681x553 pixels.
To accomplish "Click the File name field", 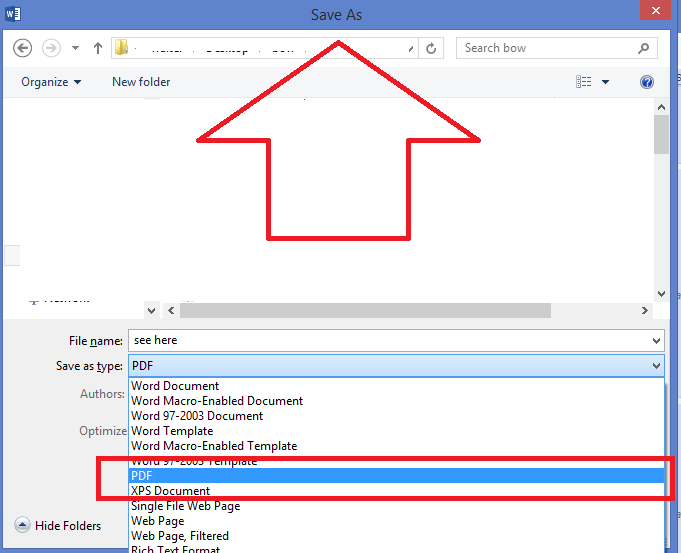I will click(396, 340).
